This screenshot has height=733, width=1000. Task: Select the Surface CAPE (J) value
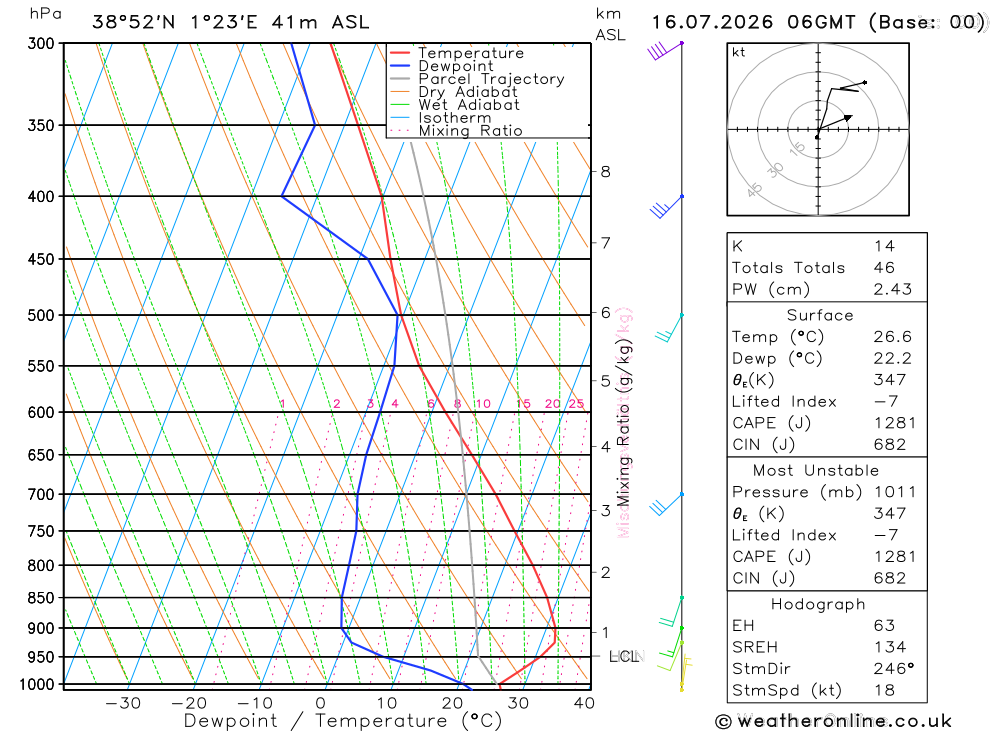coord(895,424)
